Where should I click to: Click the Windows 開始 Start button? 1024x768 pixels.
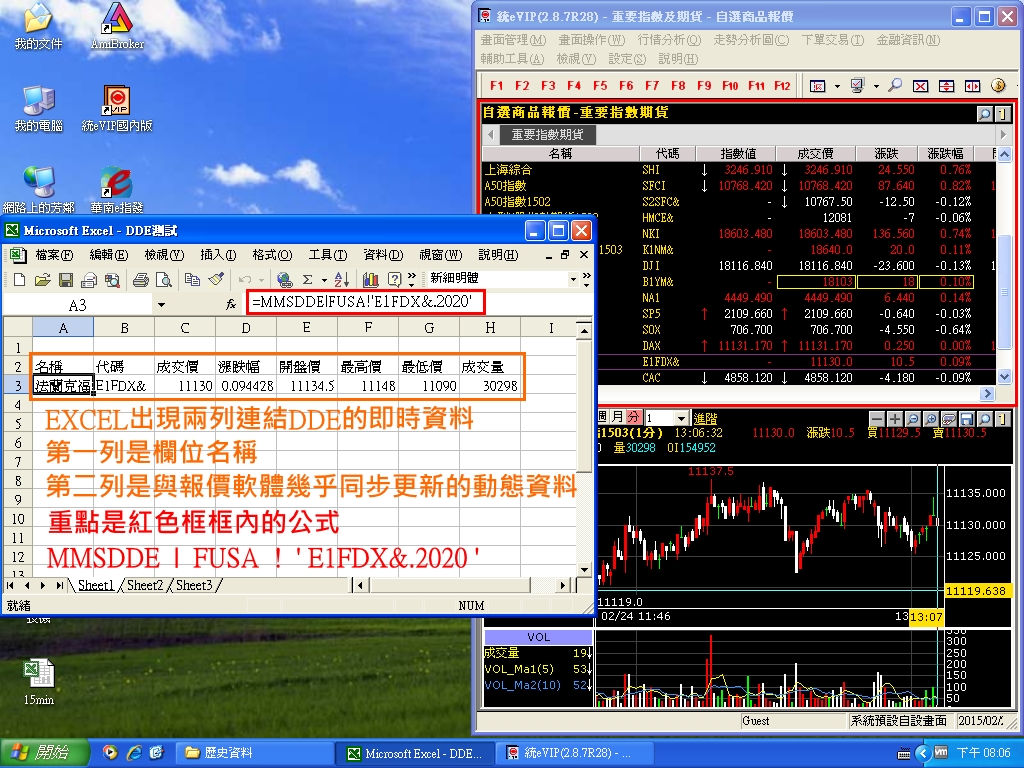coord(44,753)
